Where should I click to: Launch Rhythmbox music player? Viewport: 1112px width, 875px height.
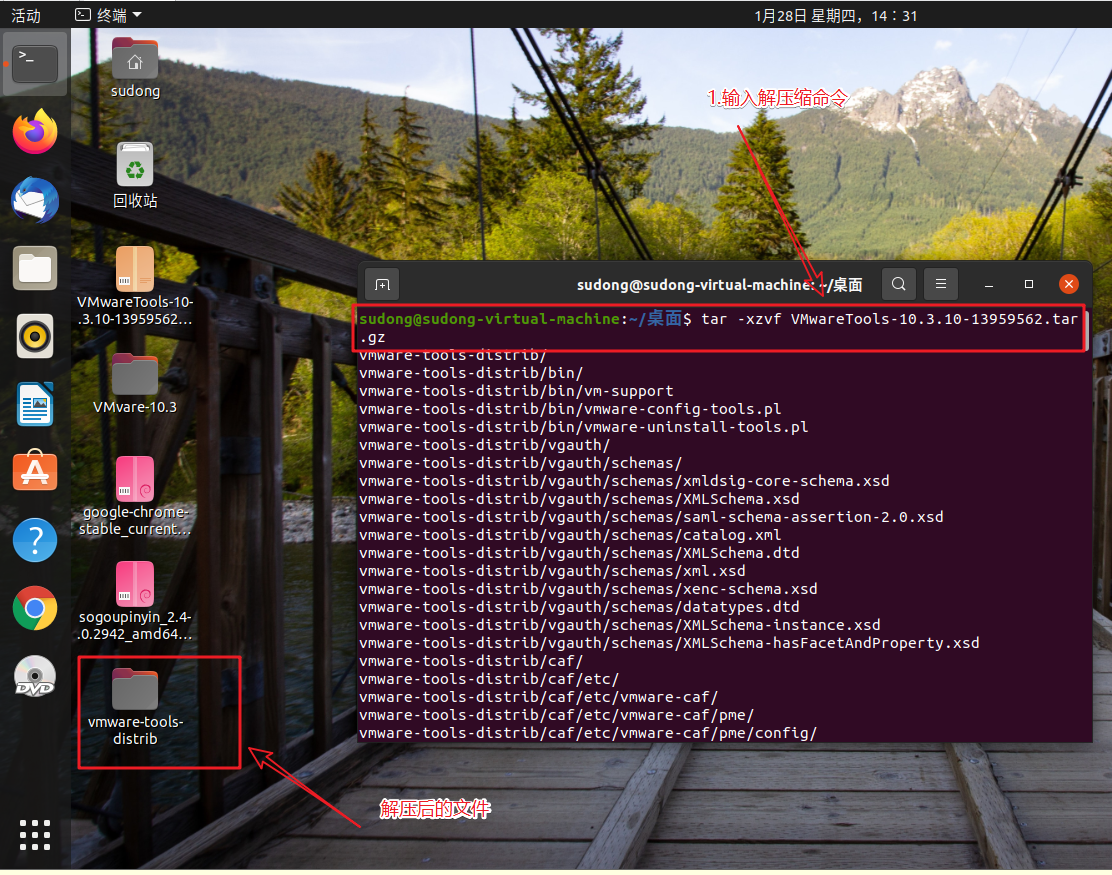click(x=35, y=336)
